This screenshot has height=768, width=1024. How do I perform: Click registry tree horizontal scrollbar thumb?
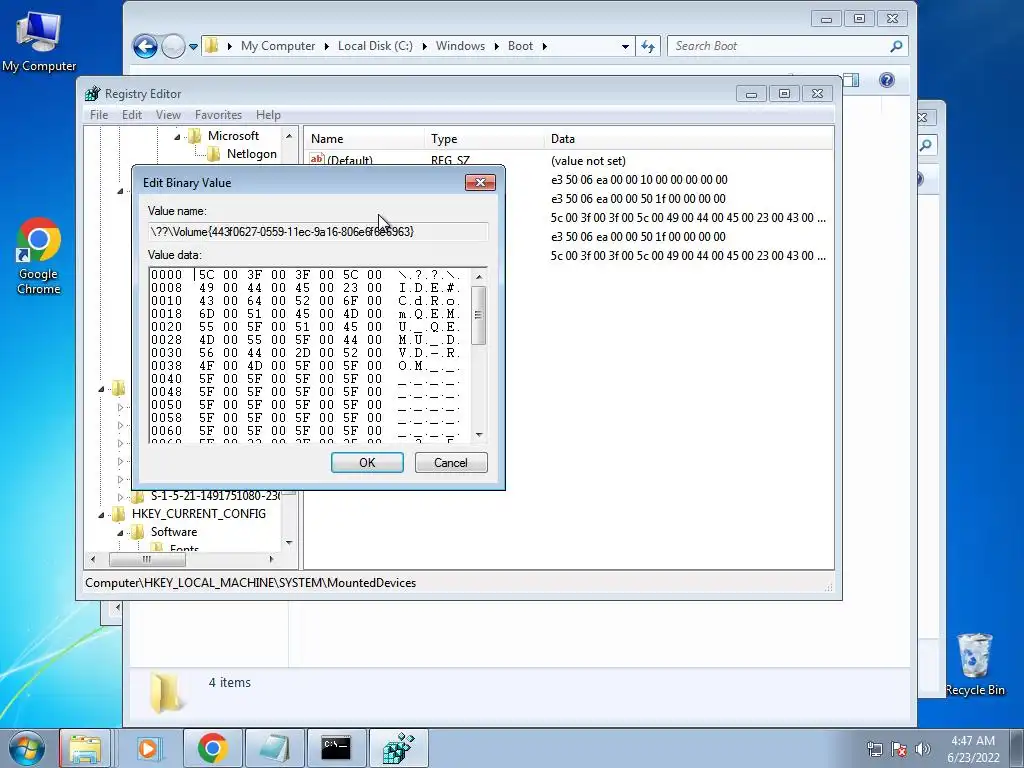(147, 560)
